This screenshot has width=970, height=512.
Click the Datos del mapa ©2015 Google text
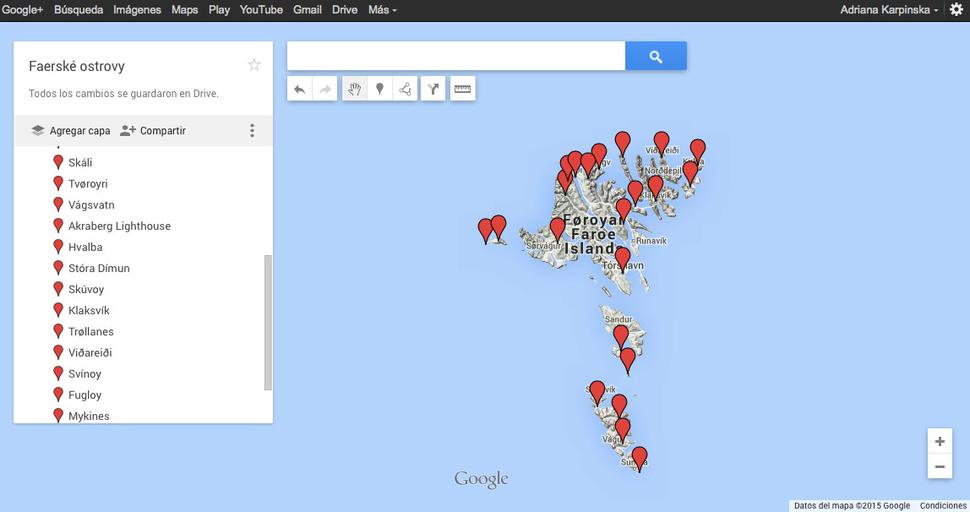[852, 506]
